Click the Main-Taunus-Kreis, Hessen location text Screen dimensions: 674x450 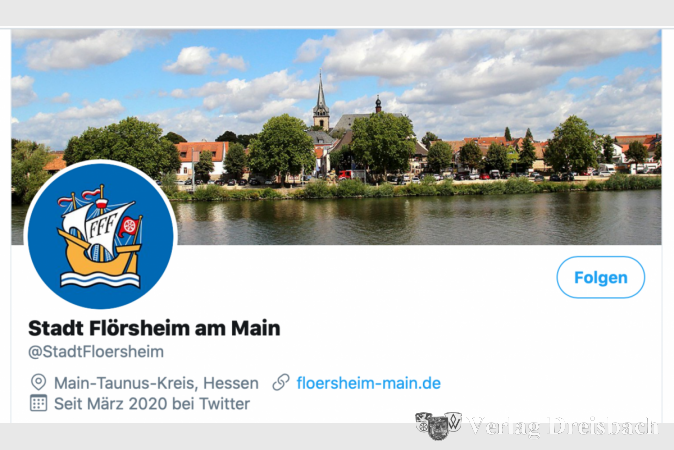click(156, 383)
